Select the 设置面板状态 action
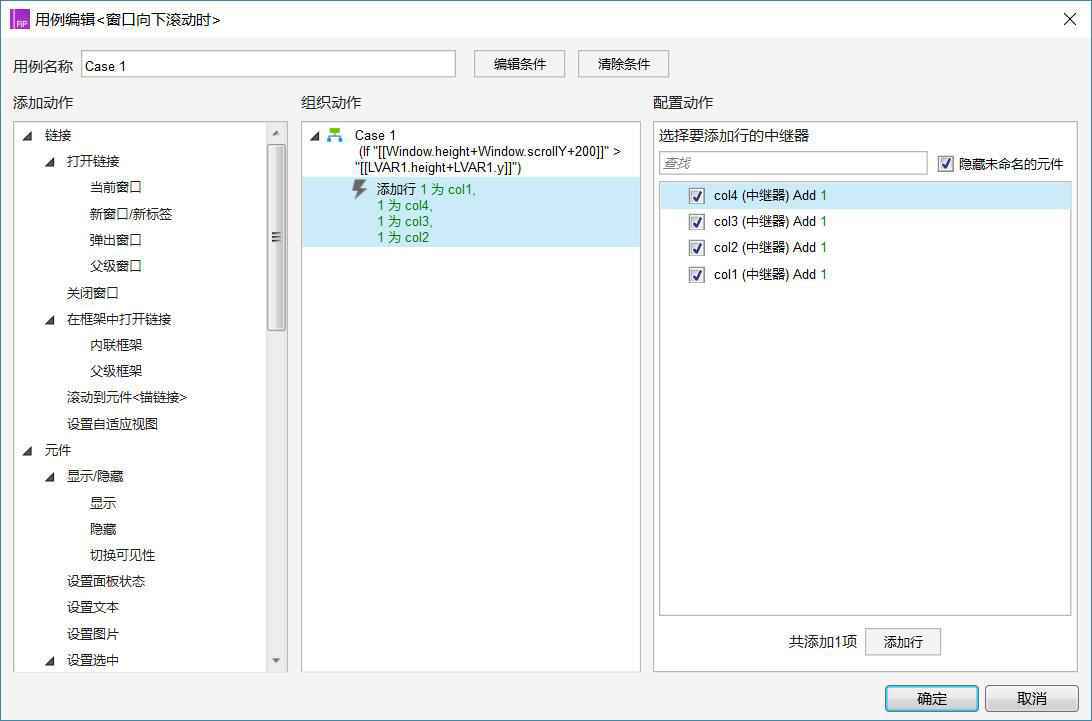Screen dimensions: 1092x721 tap(106, 582)
